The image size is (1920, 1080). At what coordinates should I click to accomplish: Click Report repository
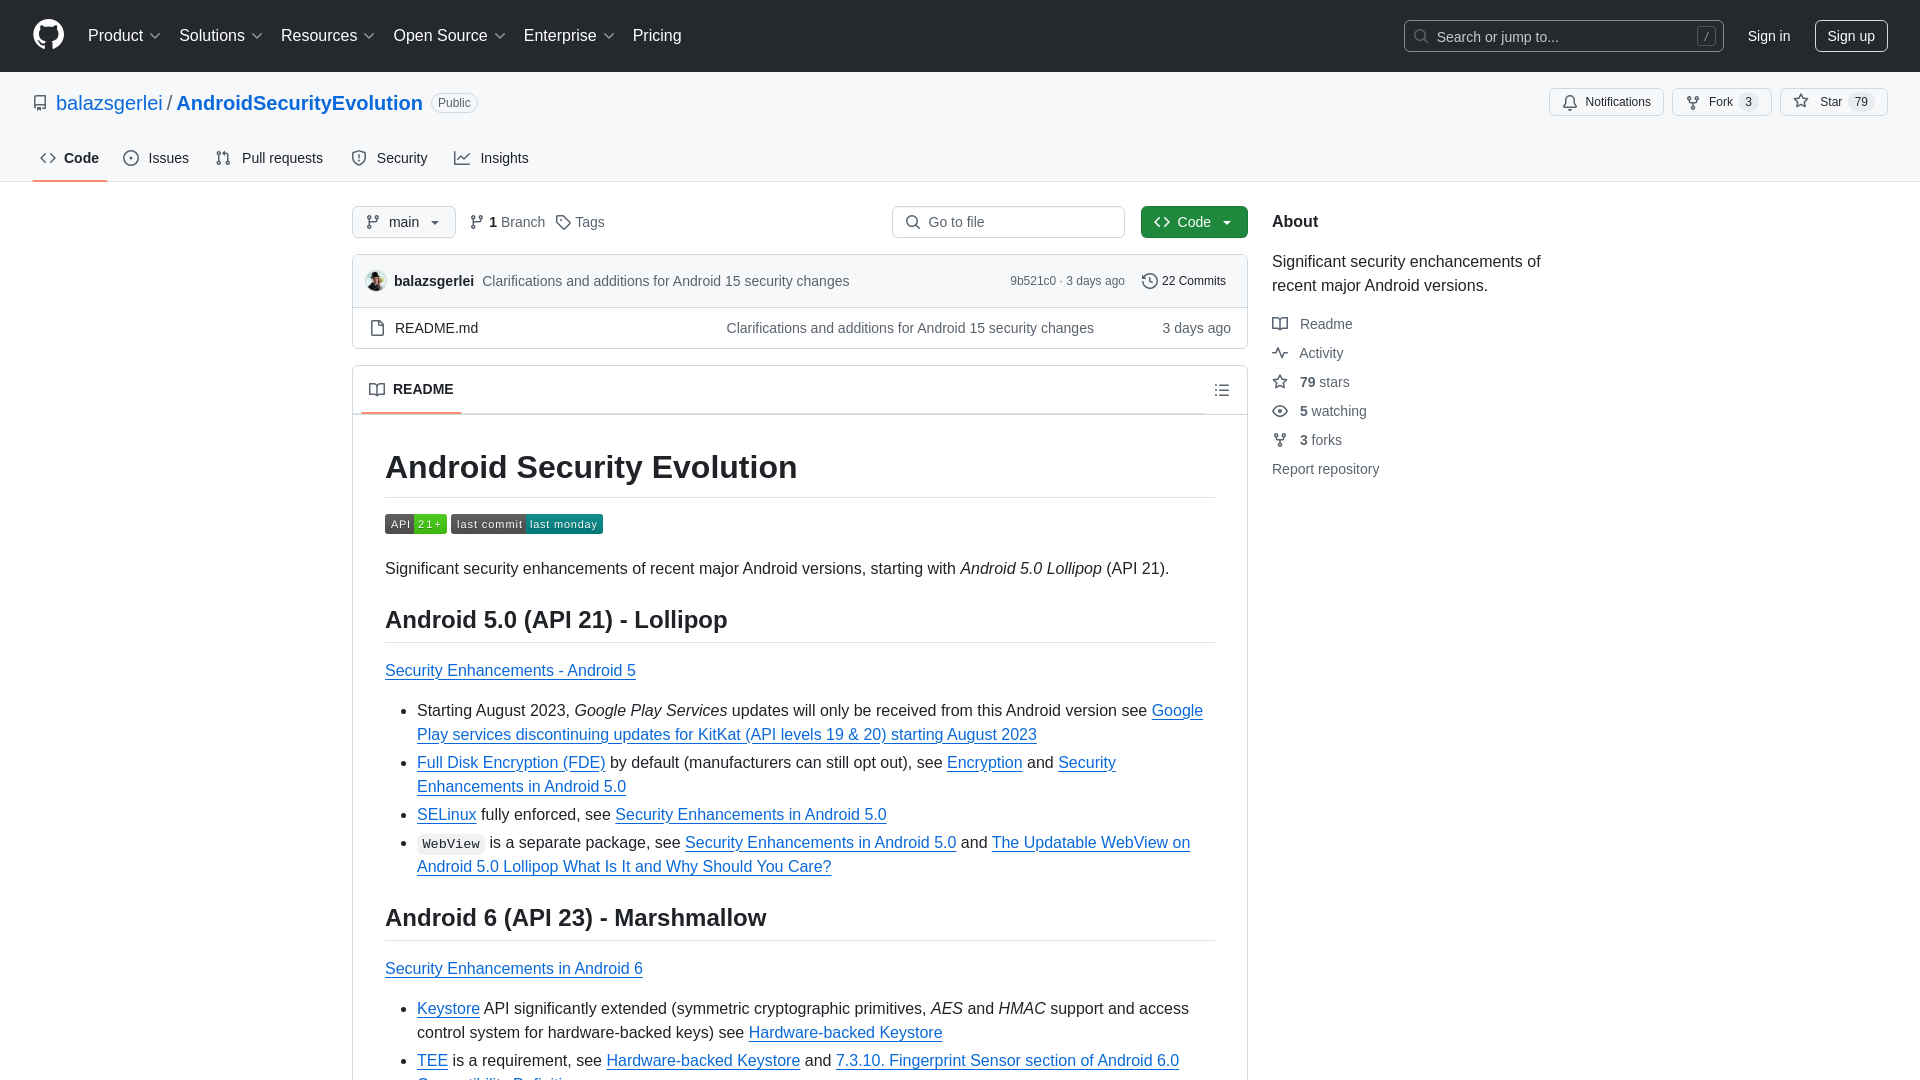(x=1325, y=469)
